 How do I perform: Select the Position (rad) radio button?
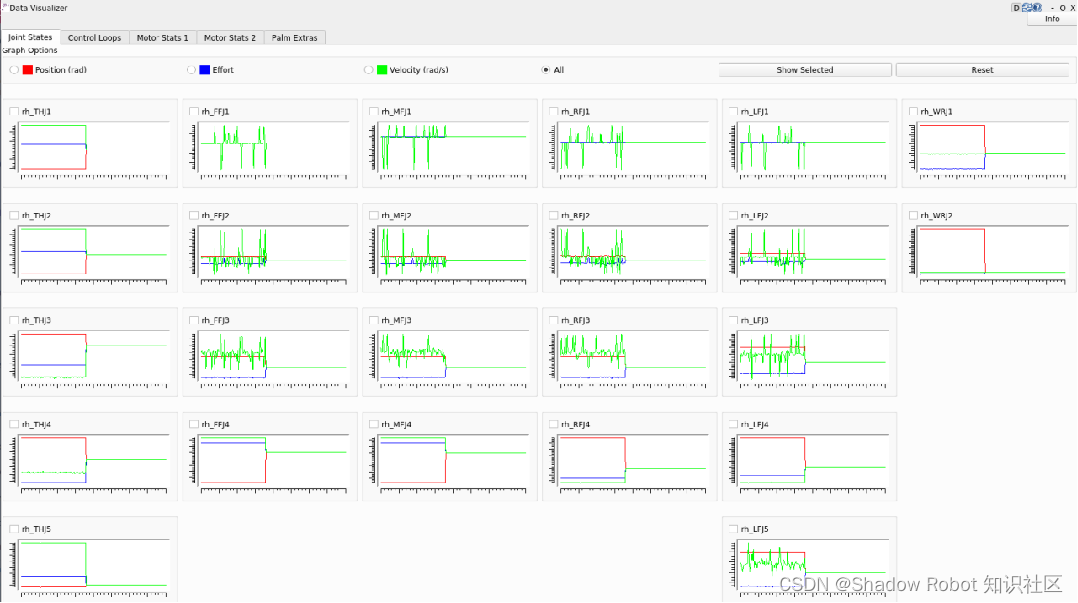[x=14, y=70]
